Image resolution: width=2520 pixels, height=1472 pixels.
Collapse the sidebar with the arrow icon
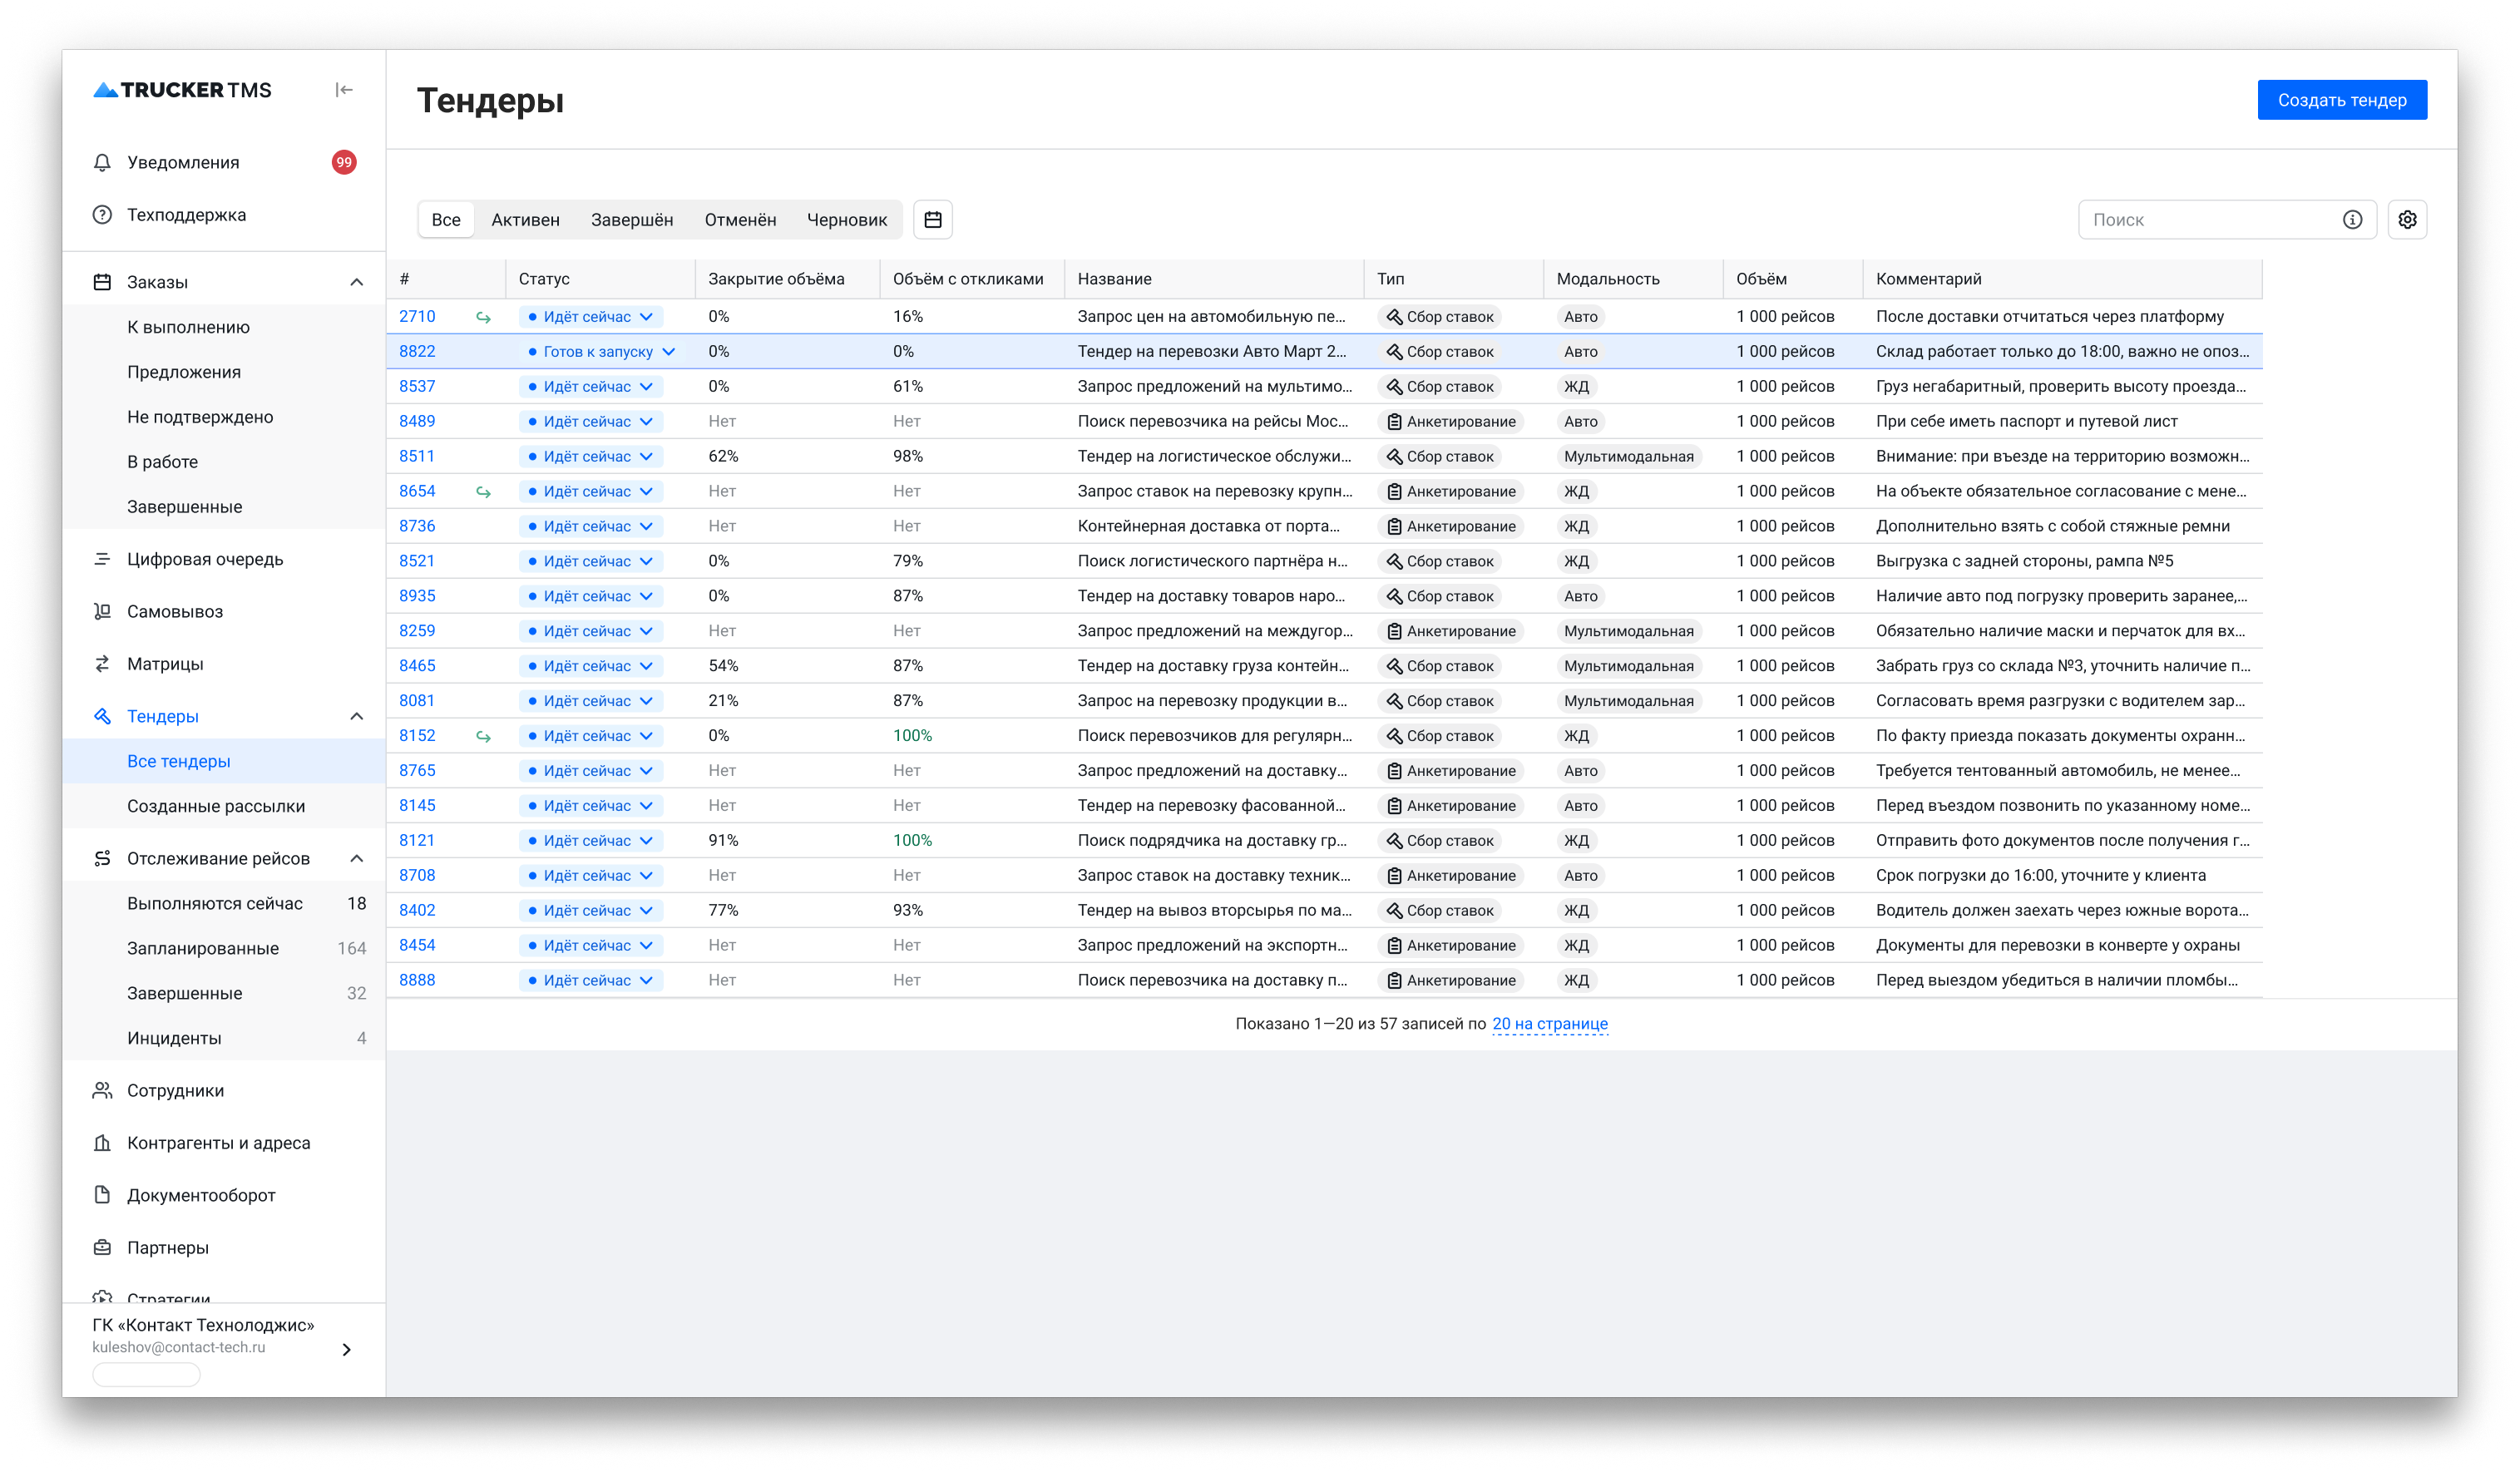click(344, 90)
